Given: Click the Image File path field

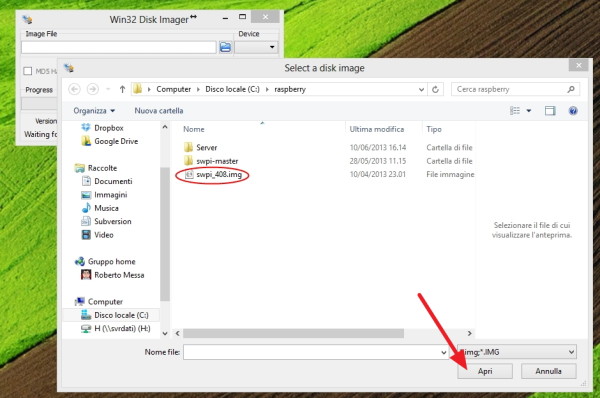Looking at the screenshot, I should coord(119,47).
